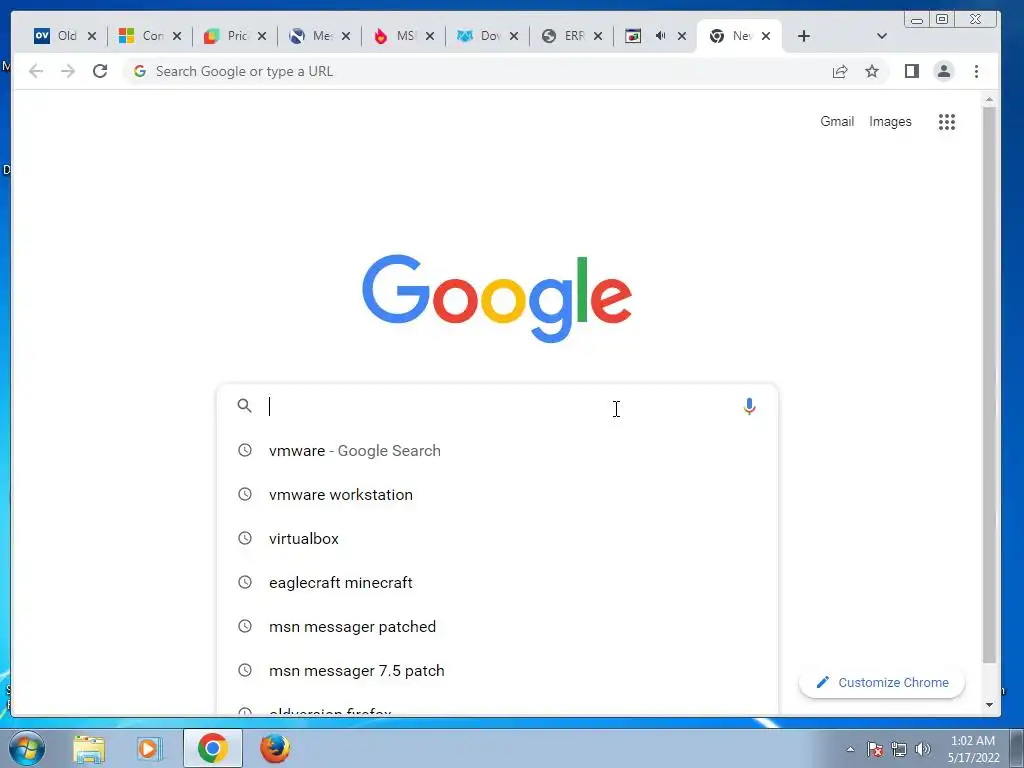Select the msn messager 7.5 patch suggestion
1024x768 pixels.
(496, 671)
